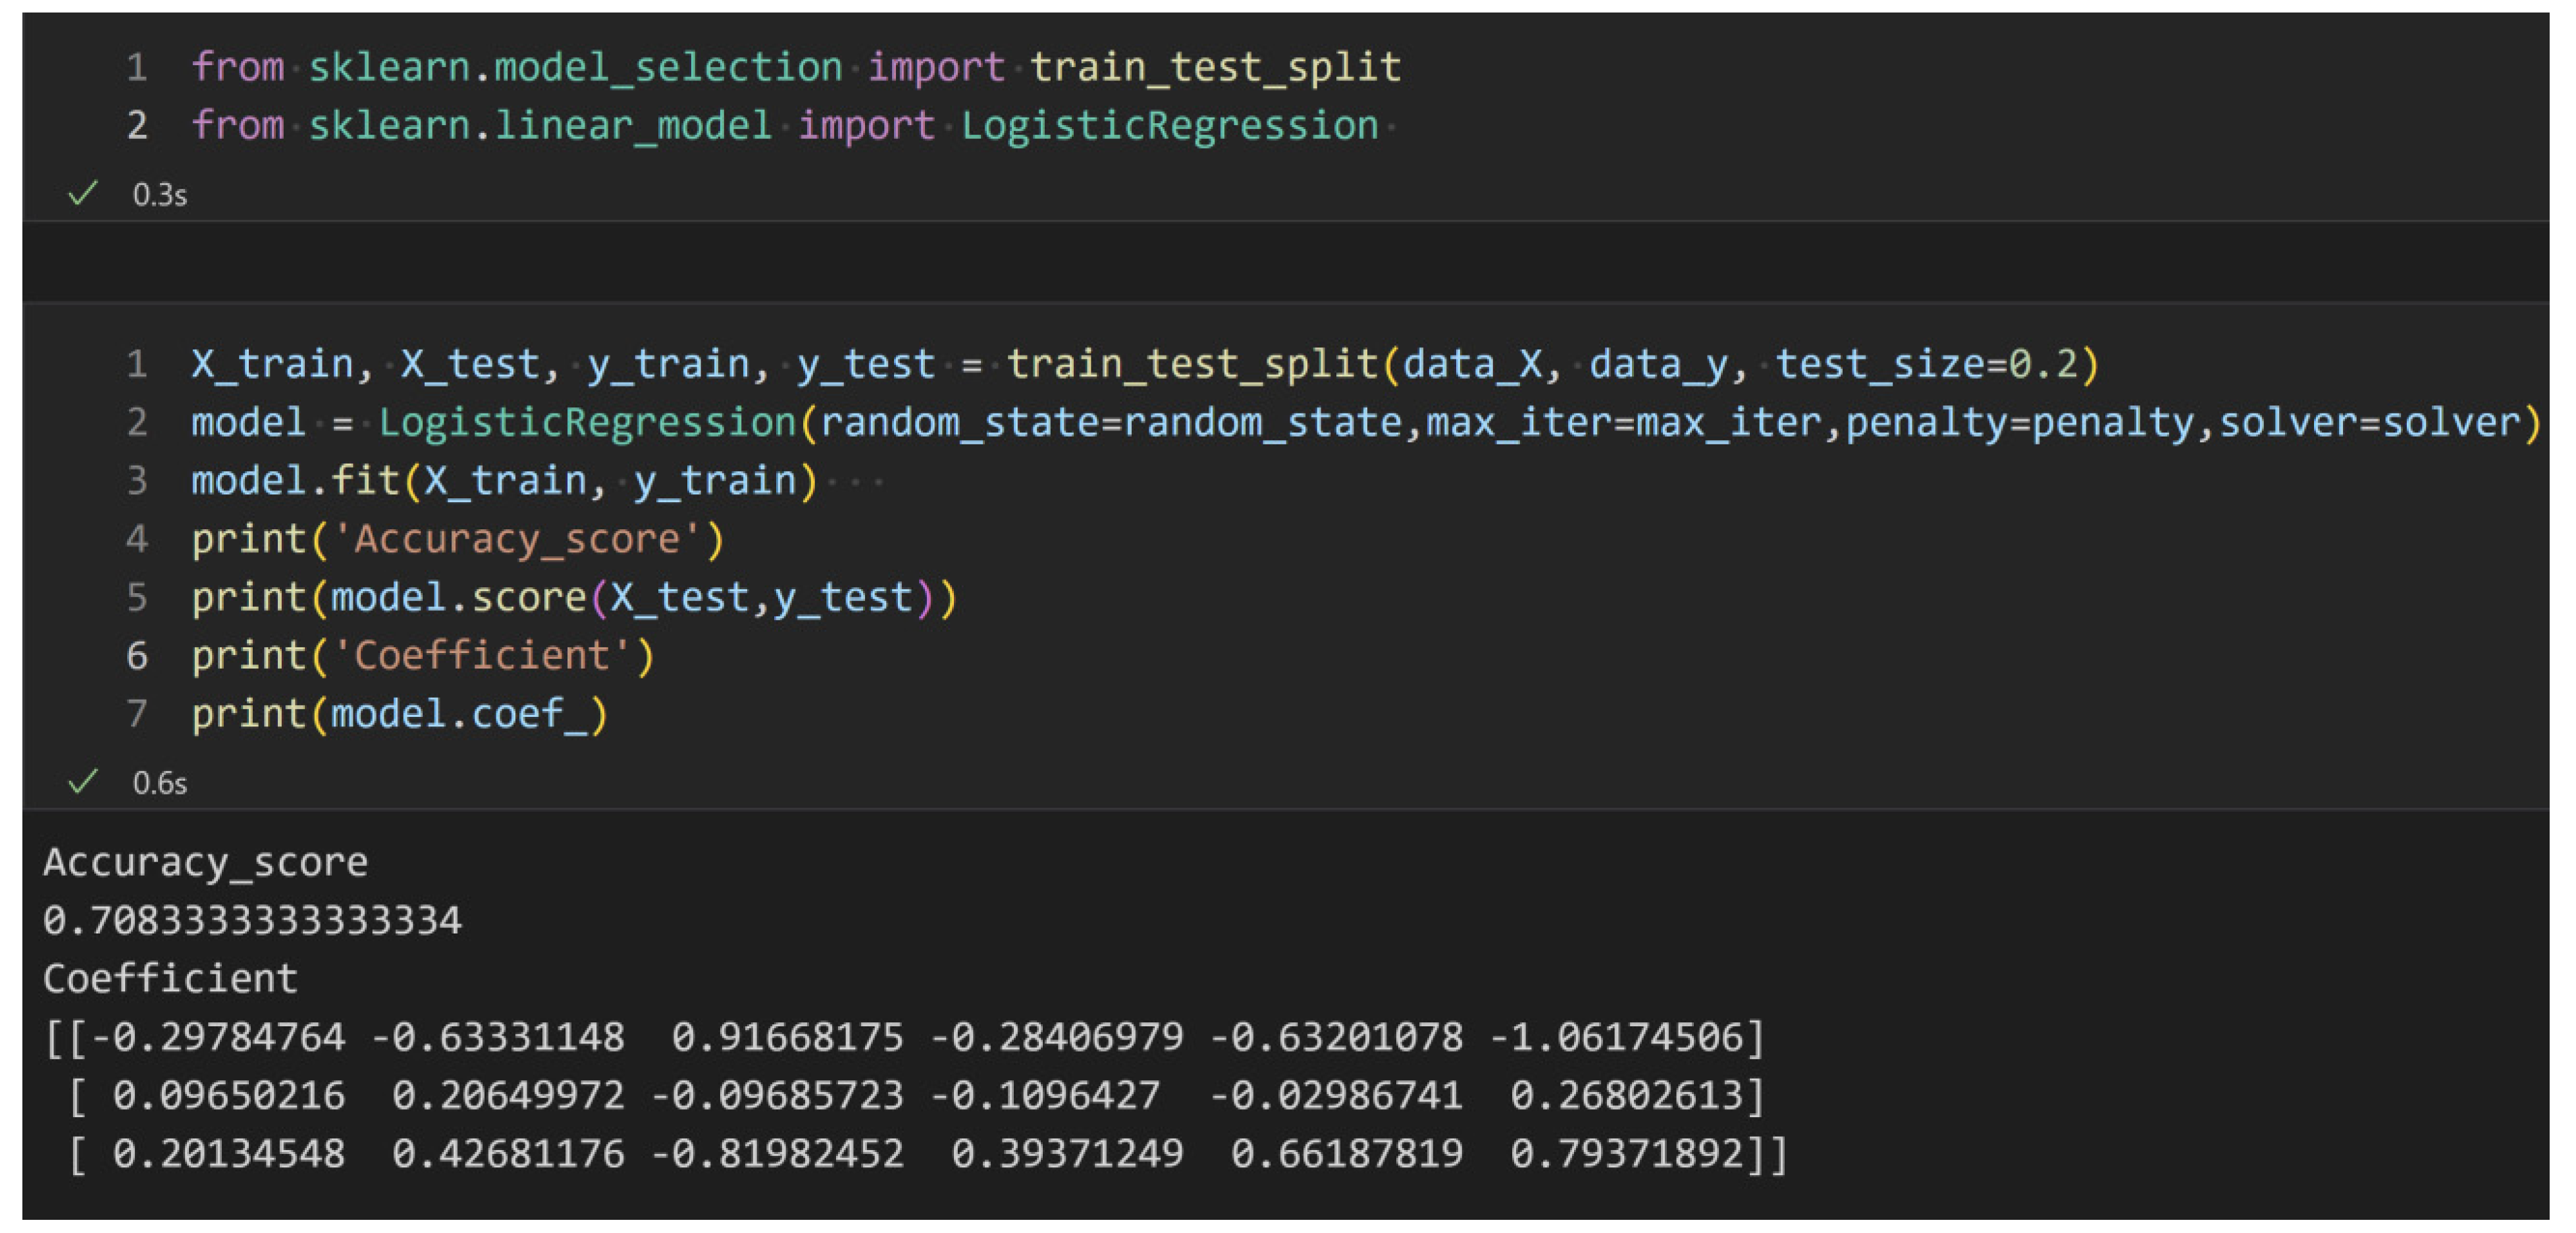2576x1233 pixels.
Task: Click the 0.6s execution time label
Action: pos(160,782)
